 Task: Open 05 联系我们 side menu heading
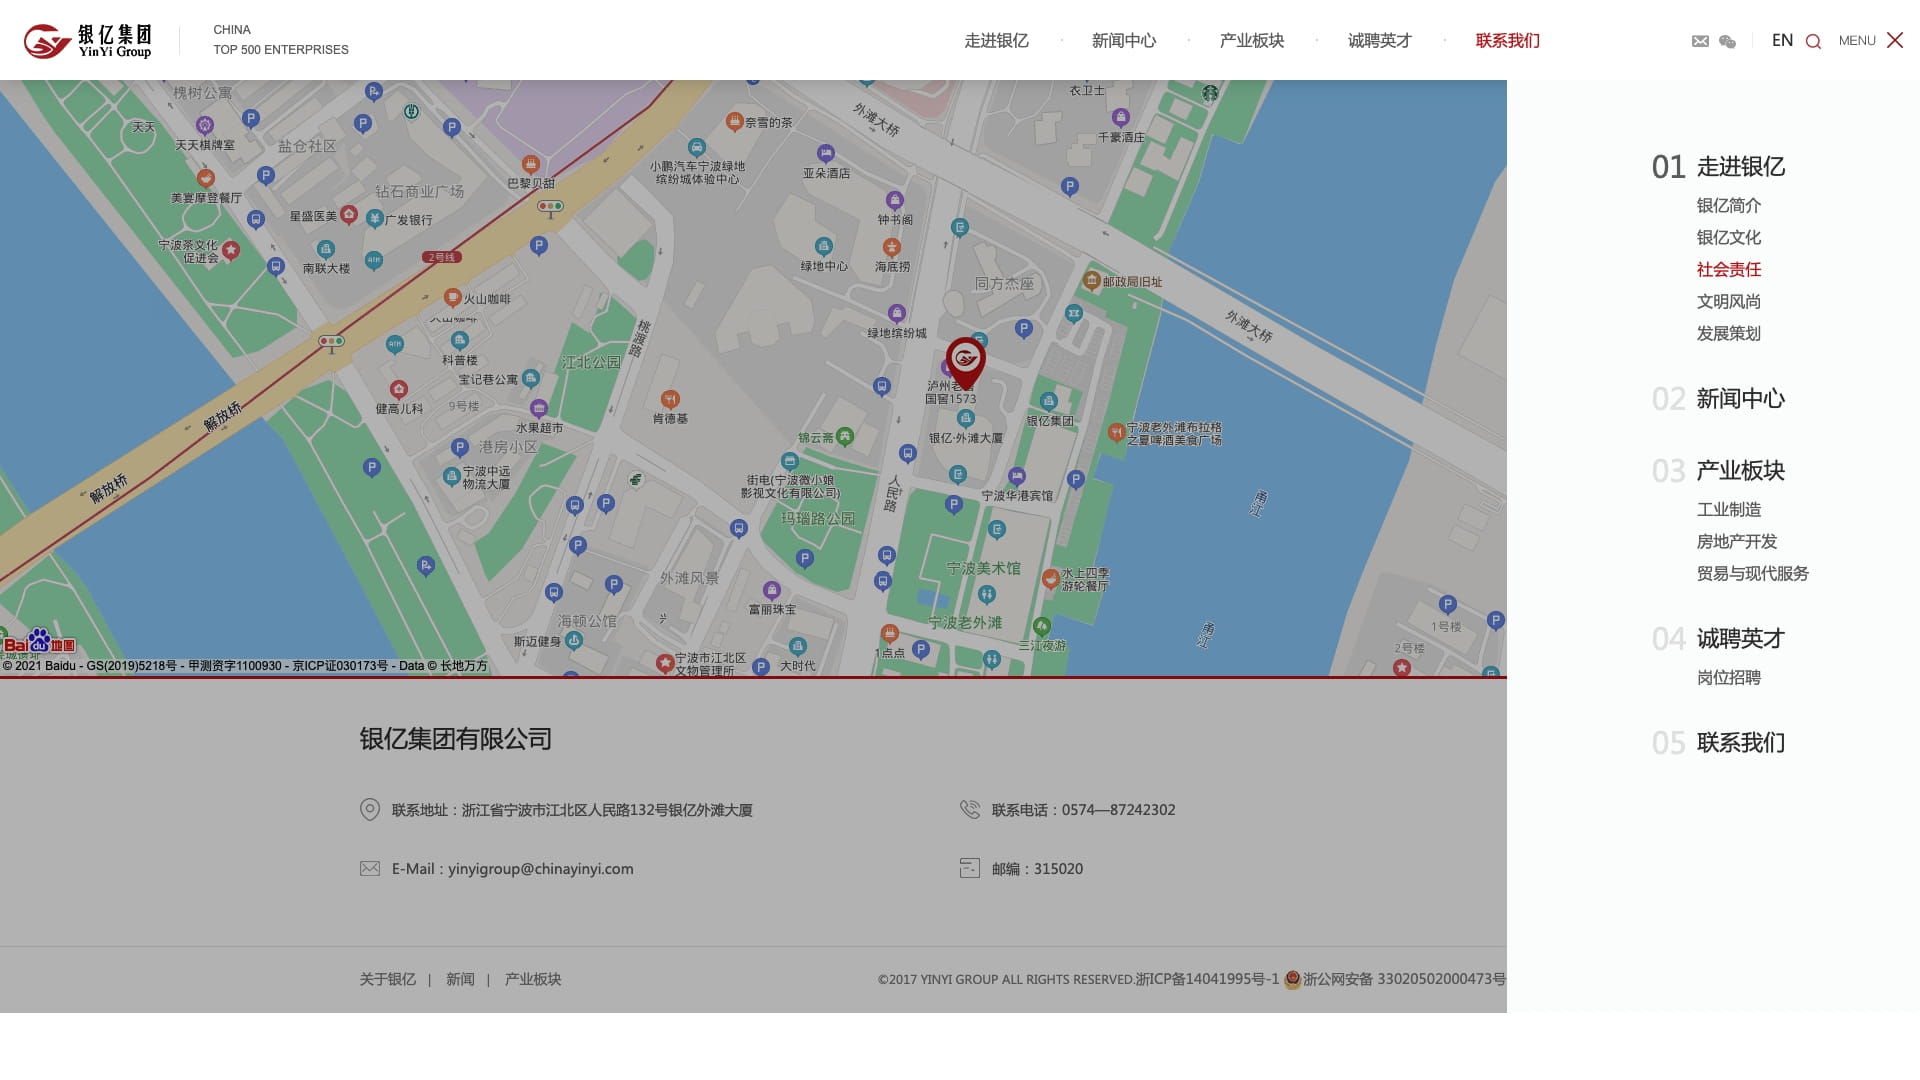pos(1718,743)
